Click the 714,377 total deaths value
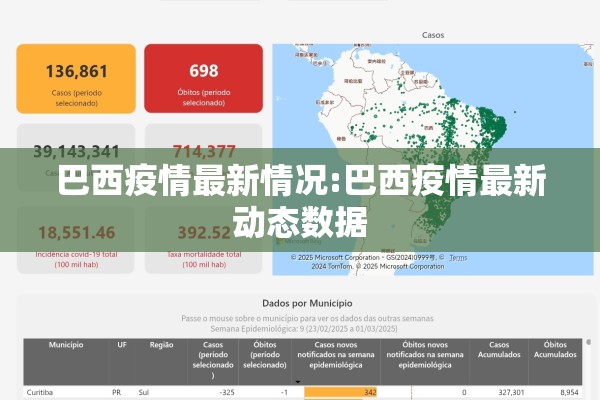 point(204,152)
